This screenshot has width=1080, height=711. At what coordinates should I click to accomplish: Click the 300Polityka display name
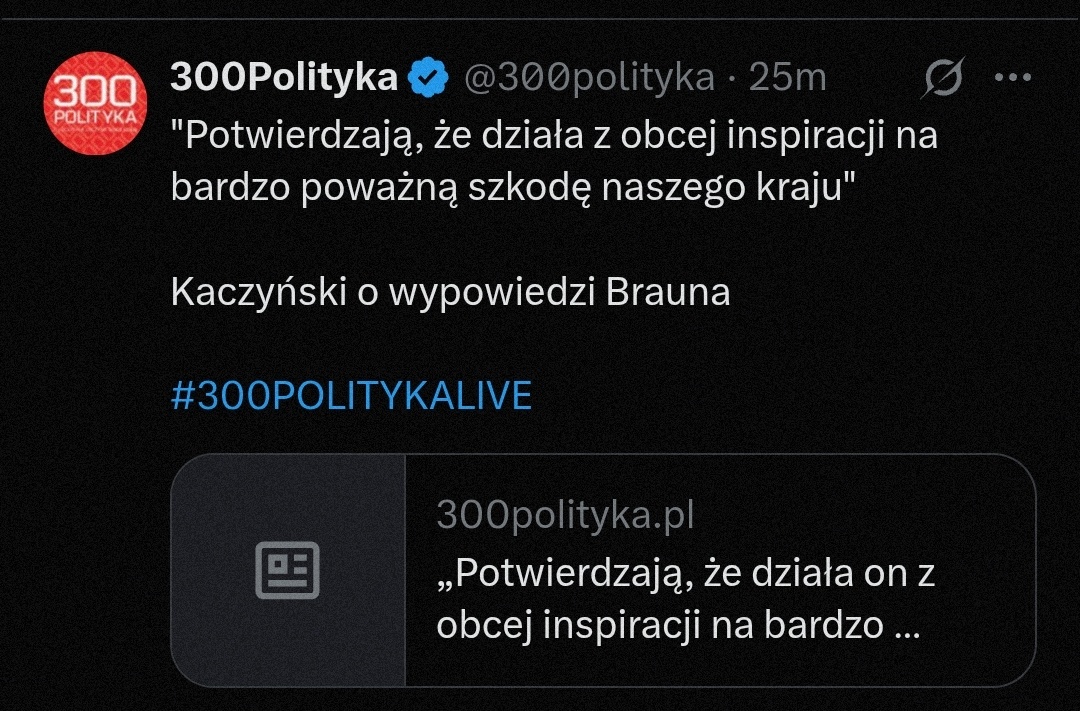tap(284, 77)
